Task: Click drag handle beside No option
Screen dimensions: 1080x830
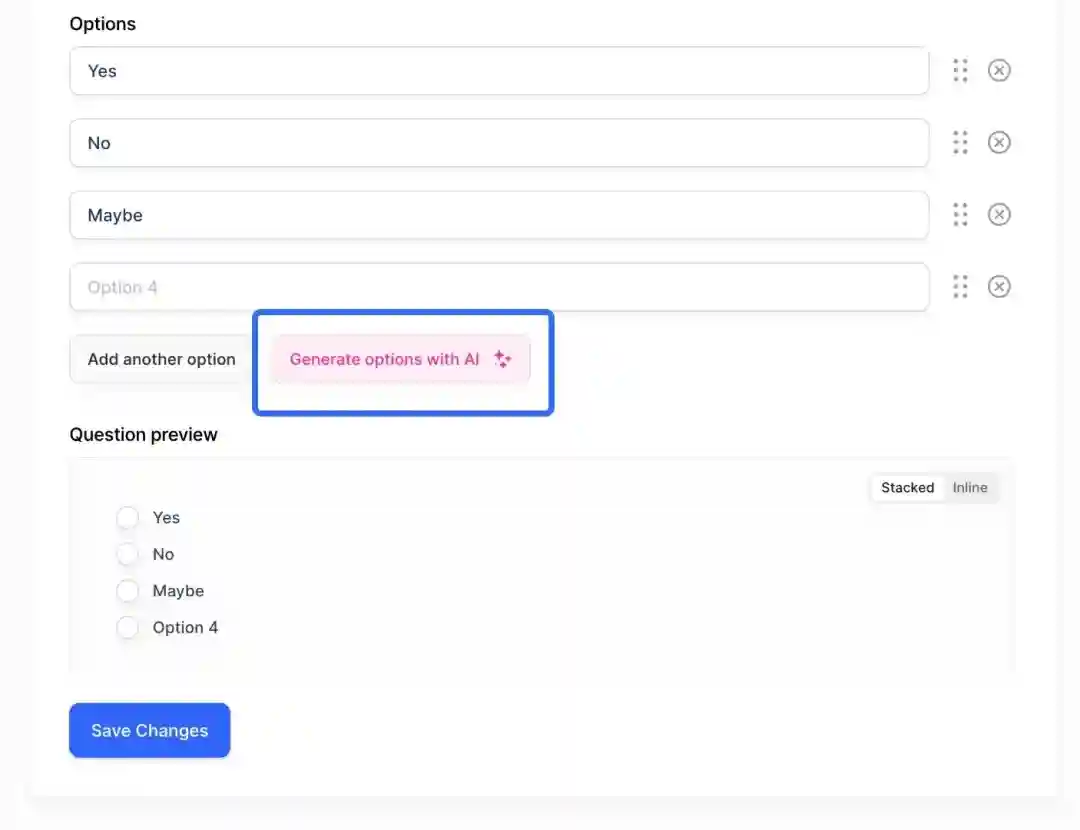Action: click(x=960, y=143)
